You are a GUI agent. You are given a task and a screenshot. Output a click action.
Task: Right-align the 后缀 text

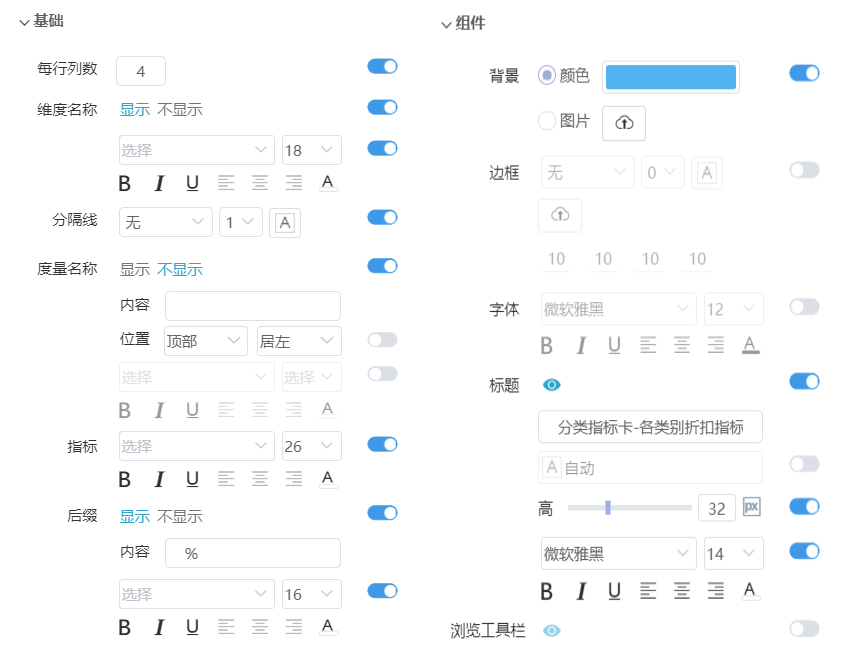pyautogui.click(x=293, y=627)
